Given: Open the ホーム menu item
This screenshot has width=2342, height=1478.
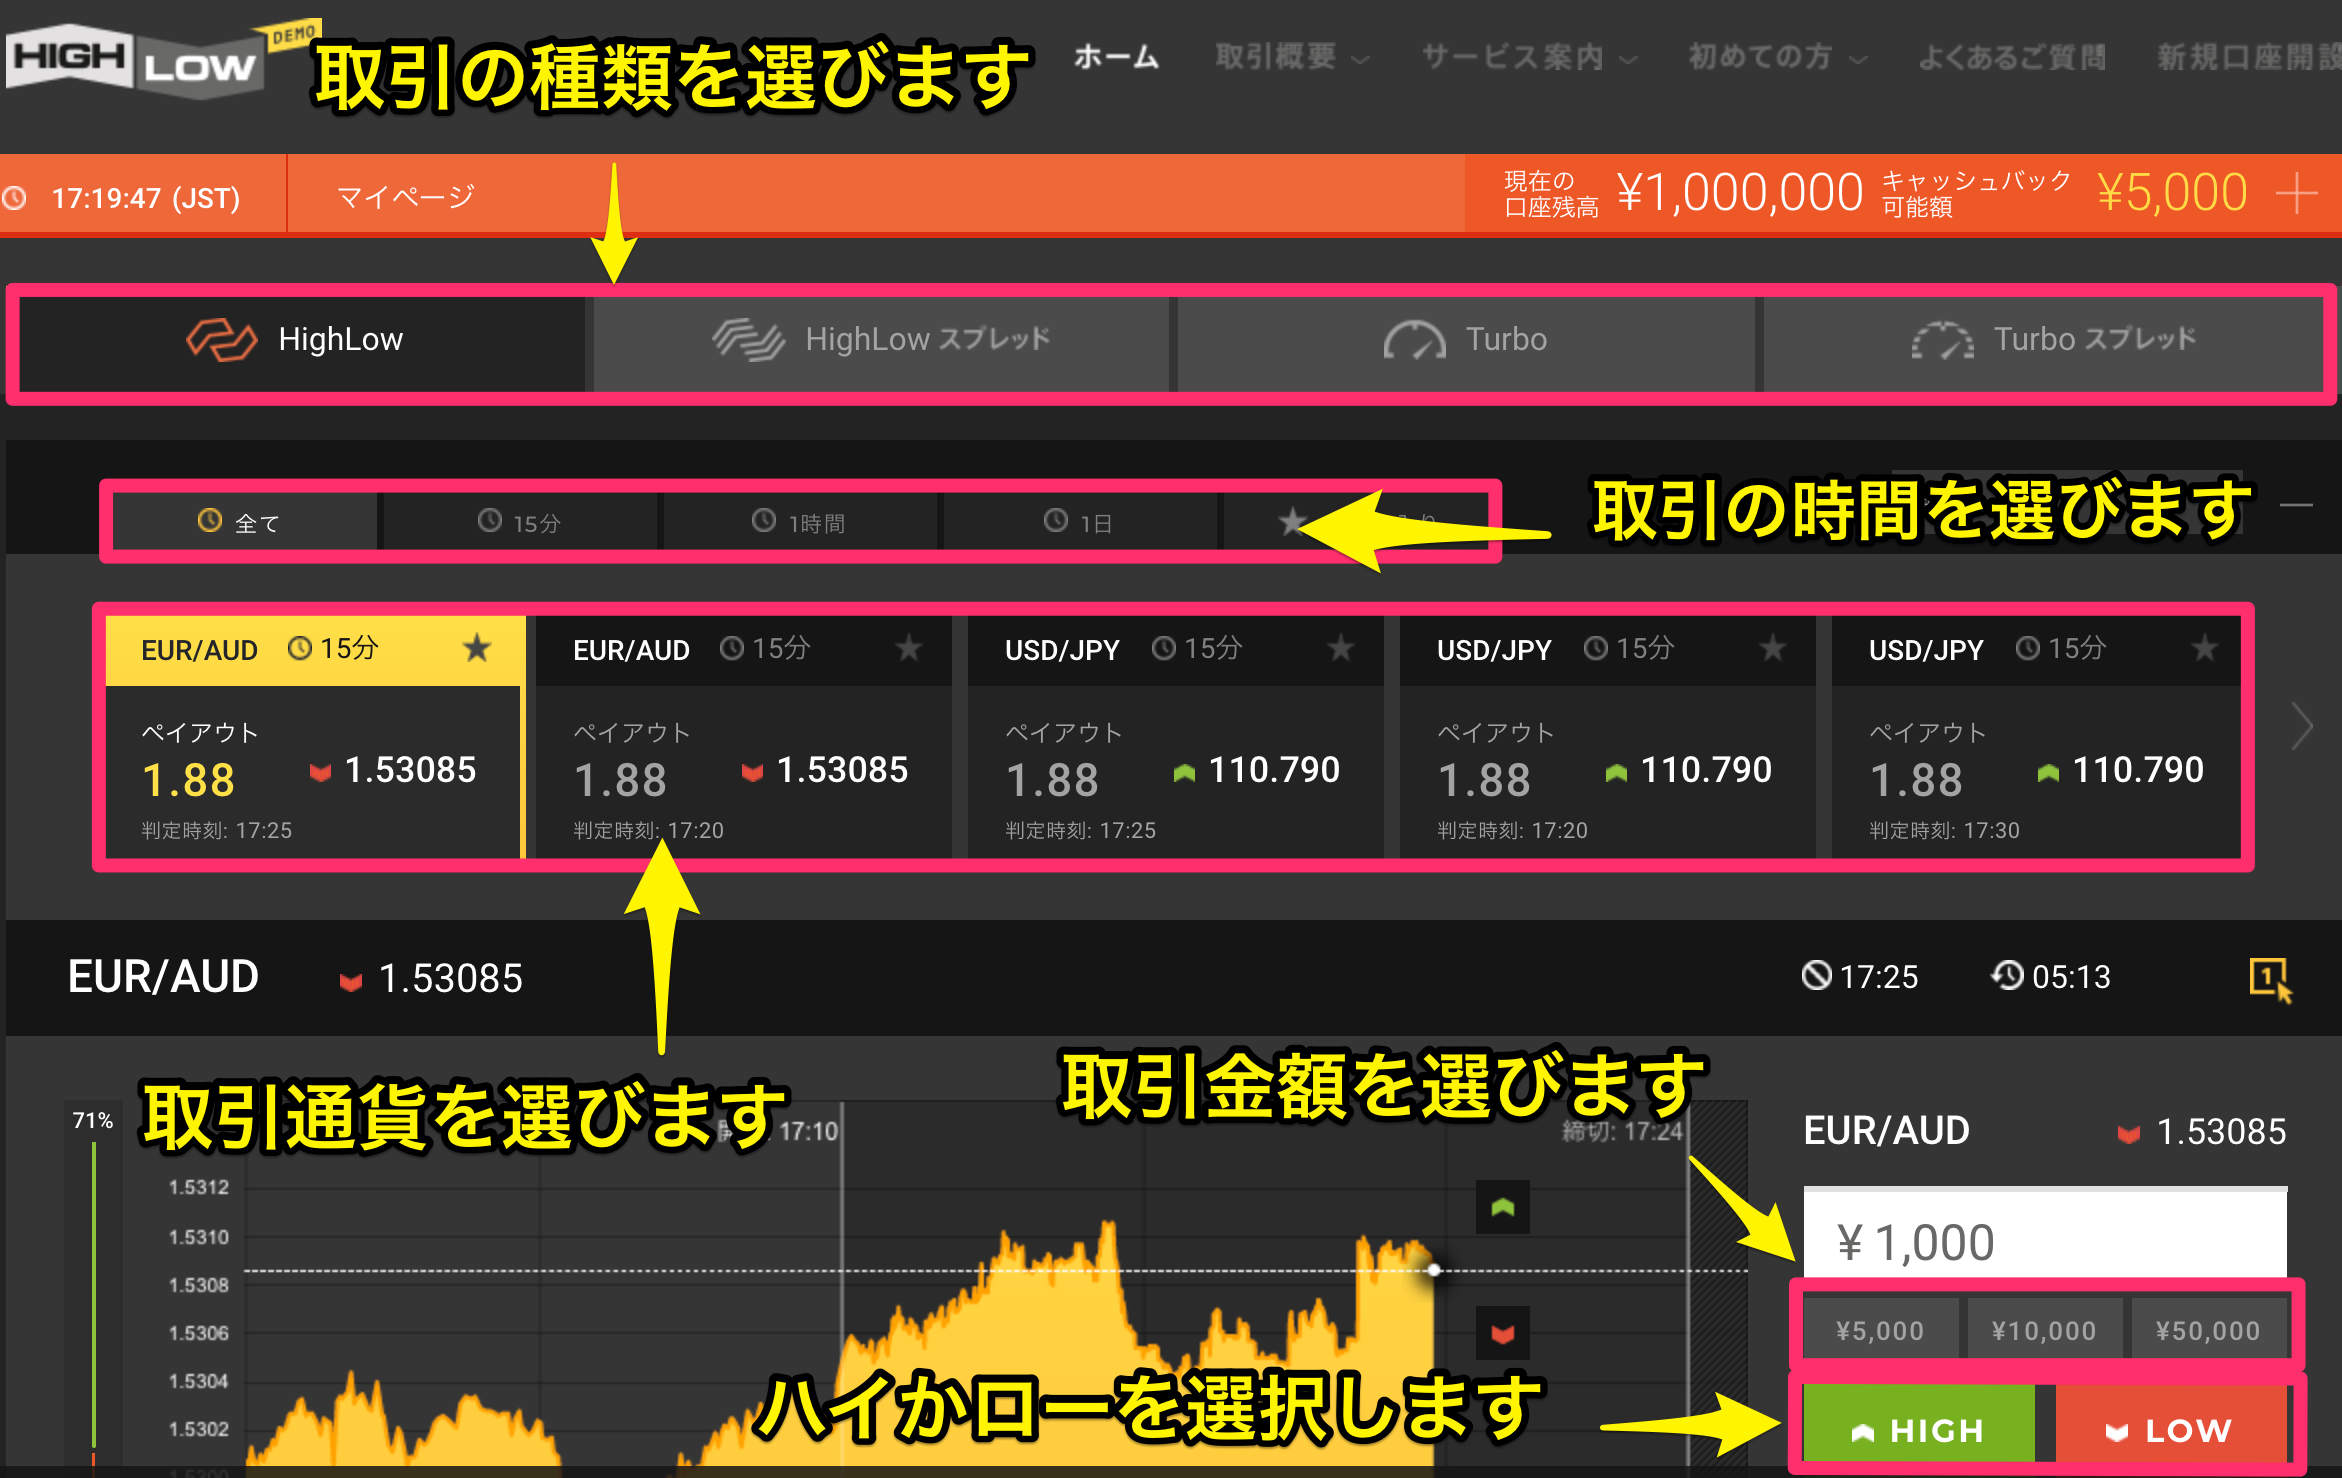Looking at the screenshot, I should (1116, 57).
